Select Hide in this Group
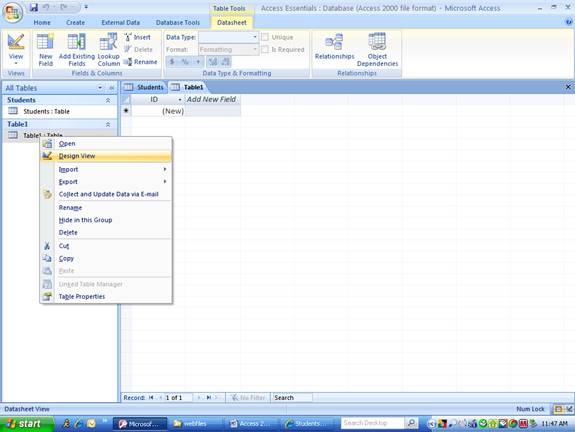575x432 pixels. 106,220
